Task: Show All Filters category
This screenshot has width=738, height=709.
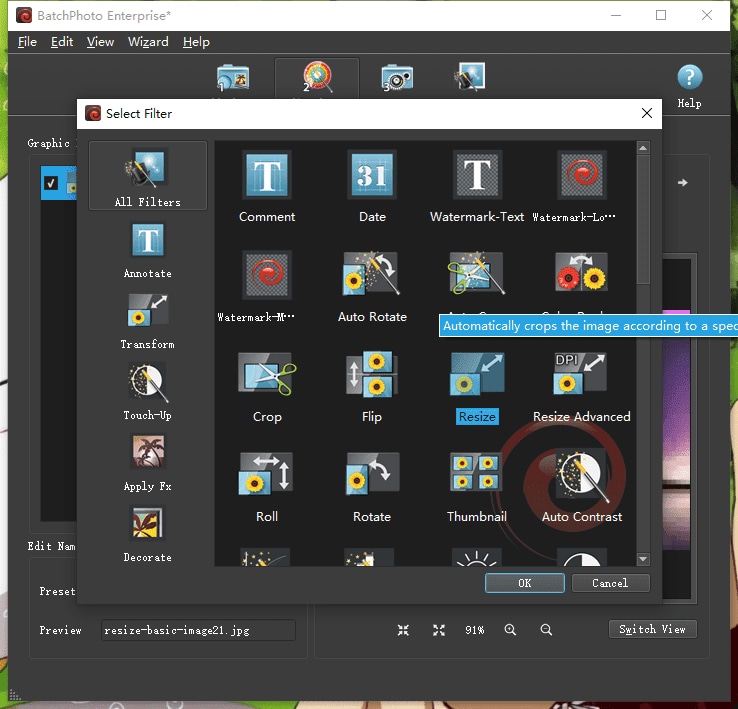Action: (148, 176)
